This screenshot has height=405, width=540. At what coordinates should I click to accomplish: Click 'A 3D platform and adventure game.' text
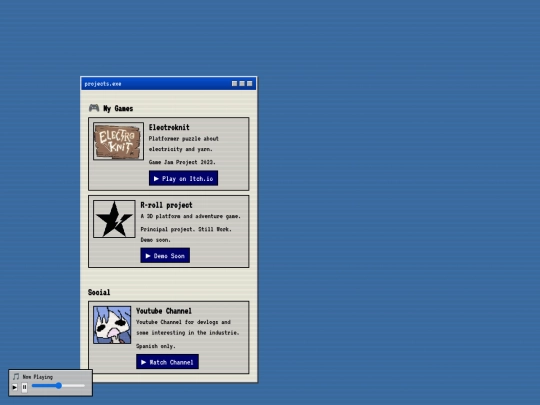coord(190,216)
